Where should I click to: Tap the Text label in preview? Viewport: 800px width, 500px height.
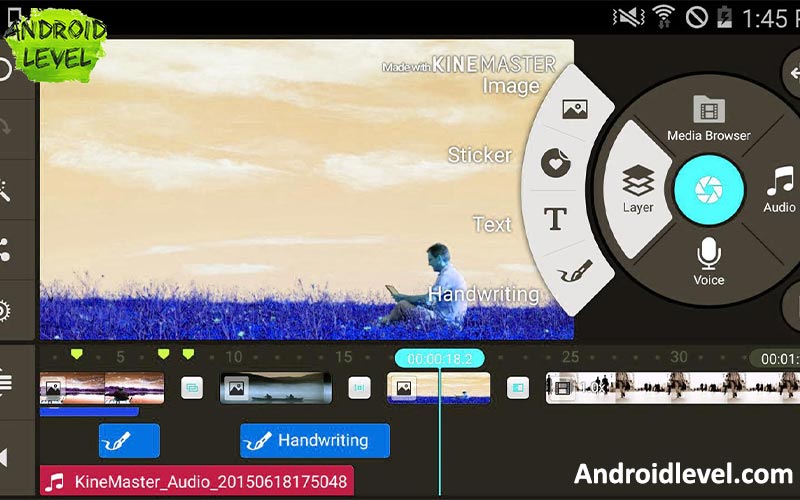pyautogui.click(x=492, y=224)
